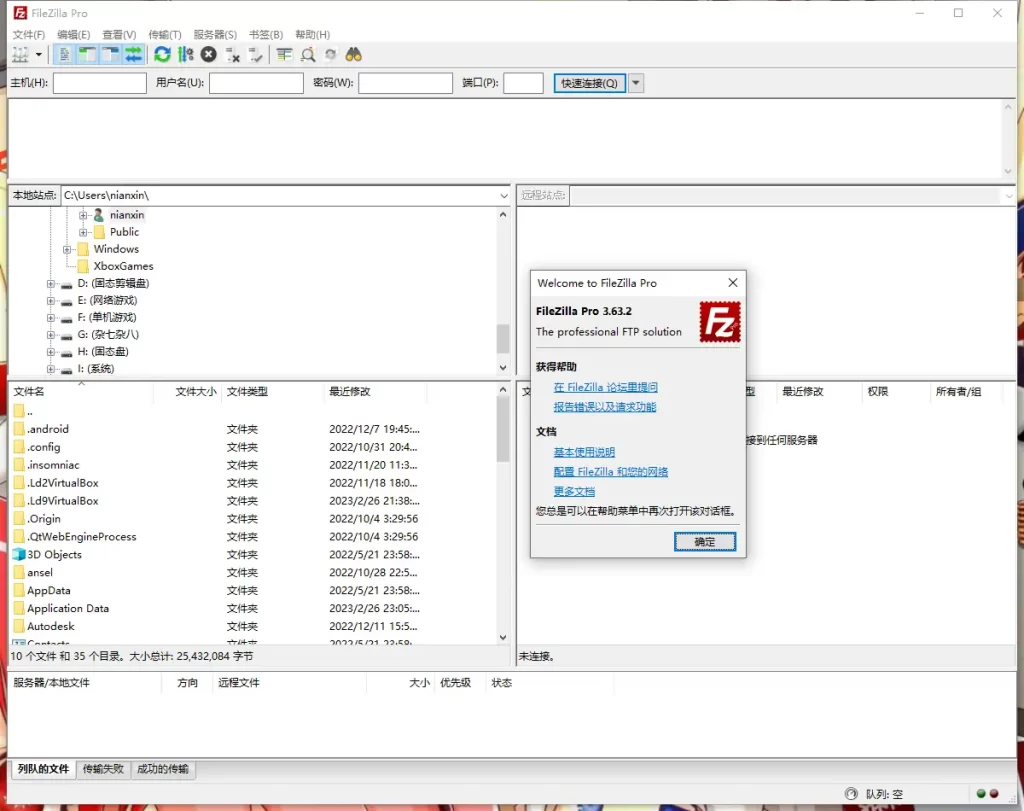
Task: Click the .android folder icon
Action: click(19, 429)
